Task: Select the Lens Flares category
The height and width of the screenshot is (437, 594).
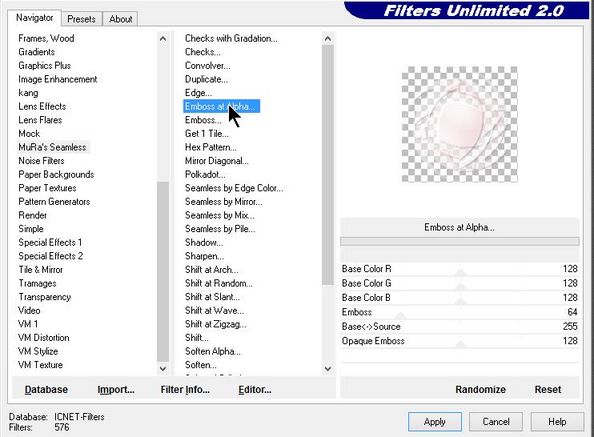Action: pos(40,120)
